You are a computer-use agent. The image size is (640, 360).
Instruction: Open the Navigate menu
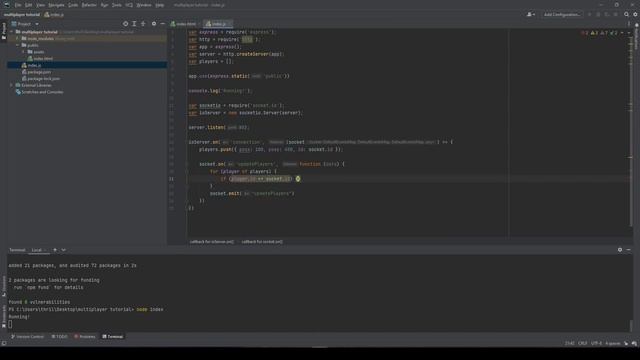click(56, 5)
